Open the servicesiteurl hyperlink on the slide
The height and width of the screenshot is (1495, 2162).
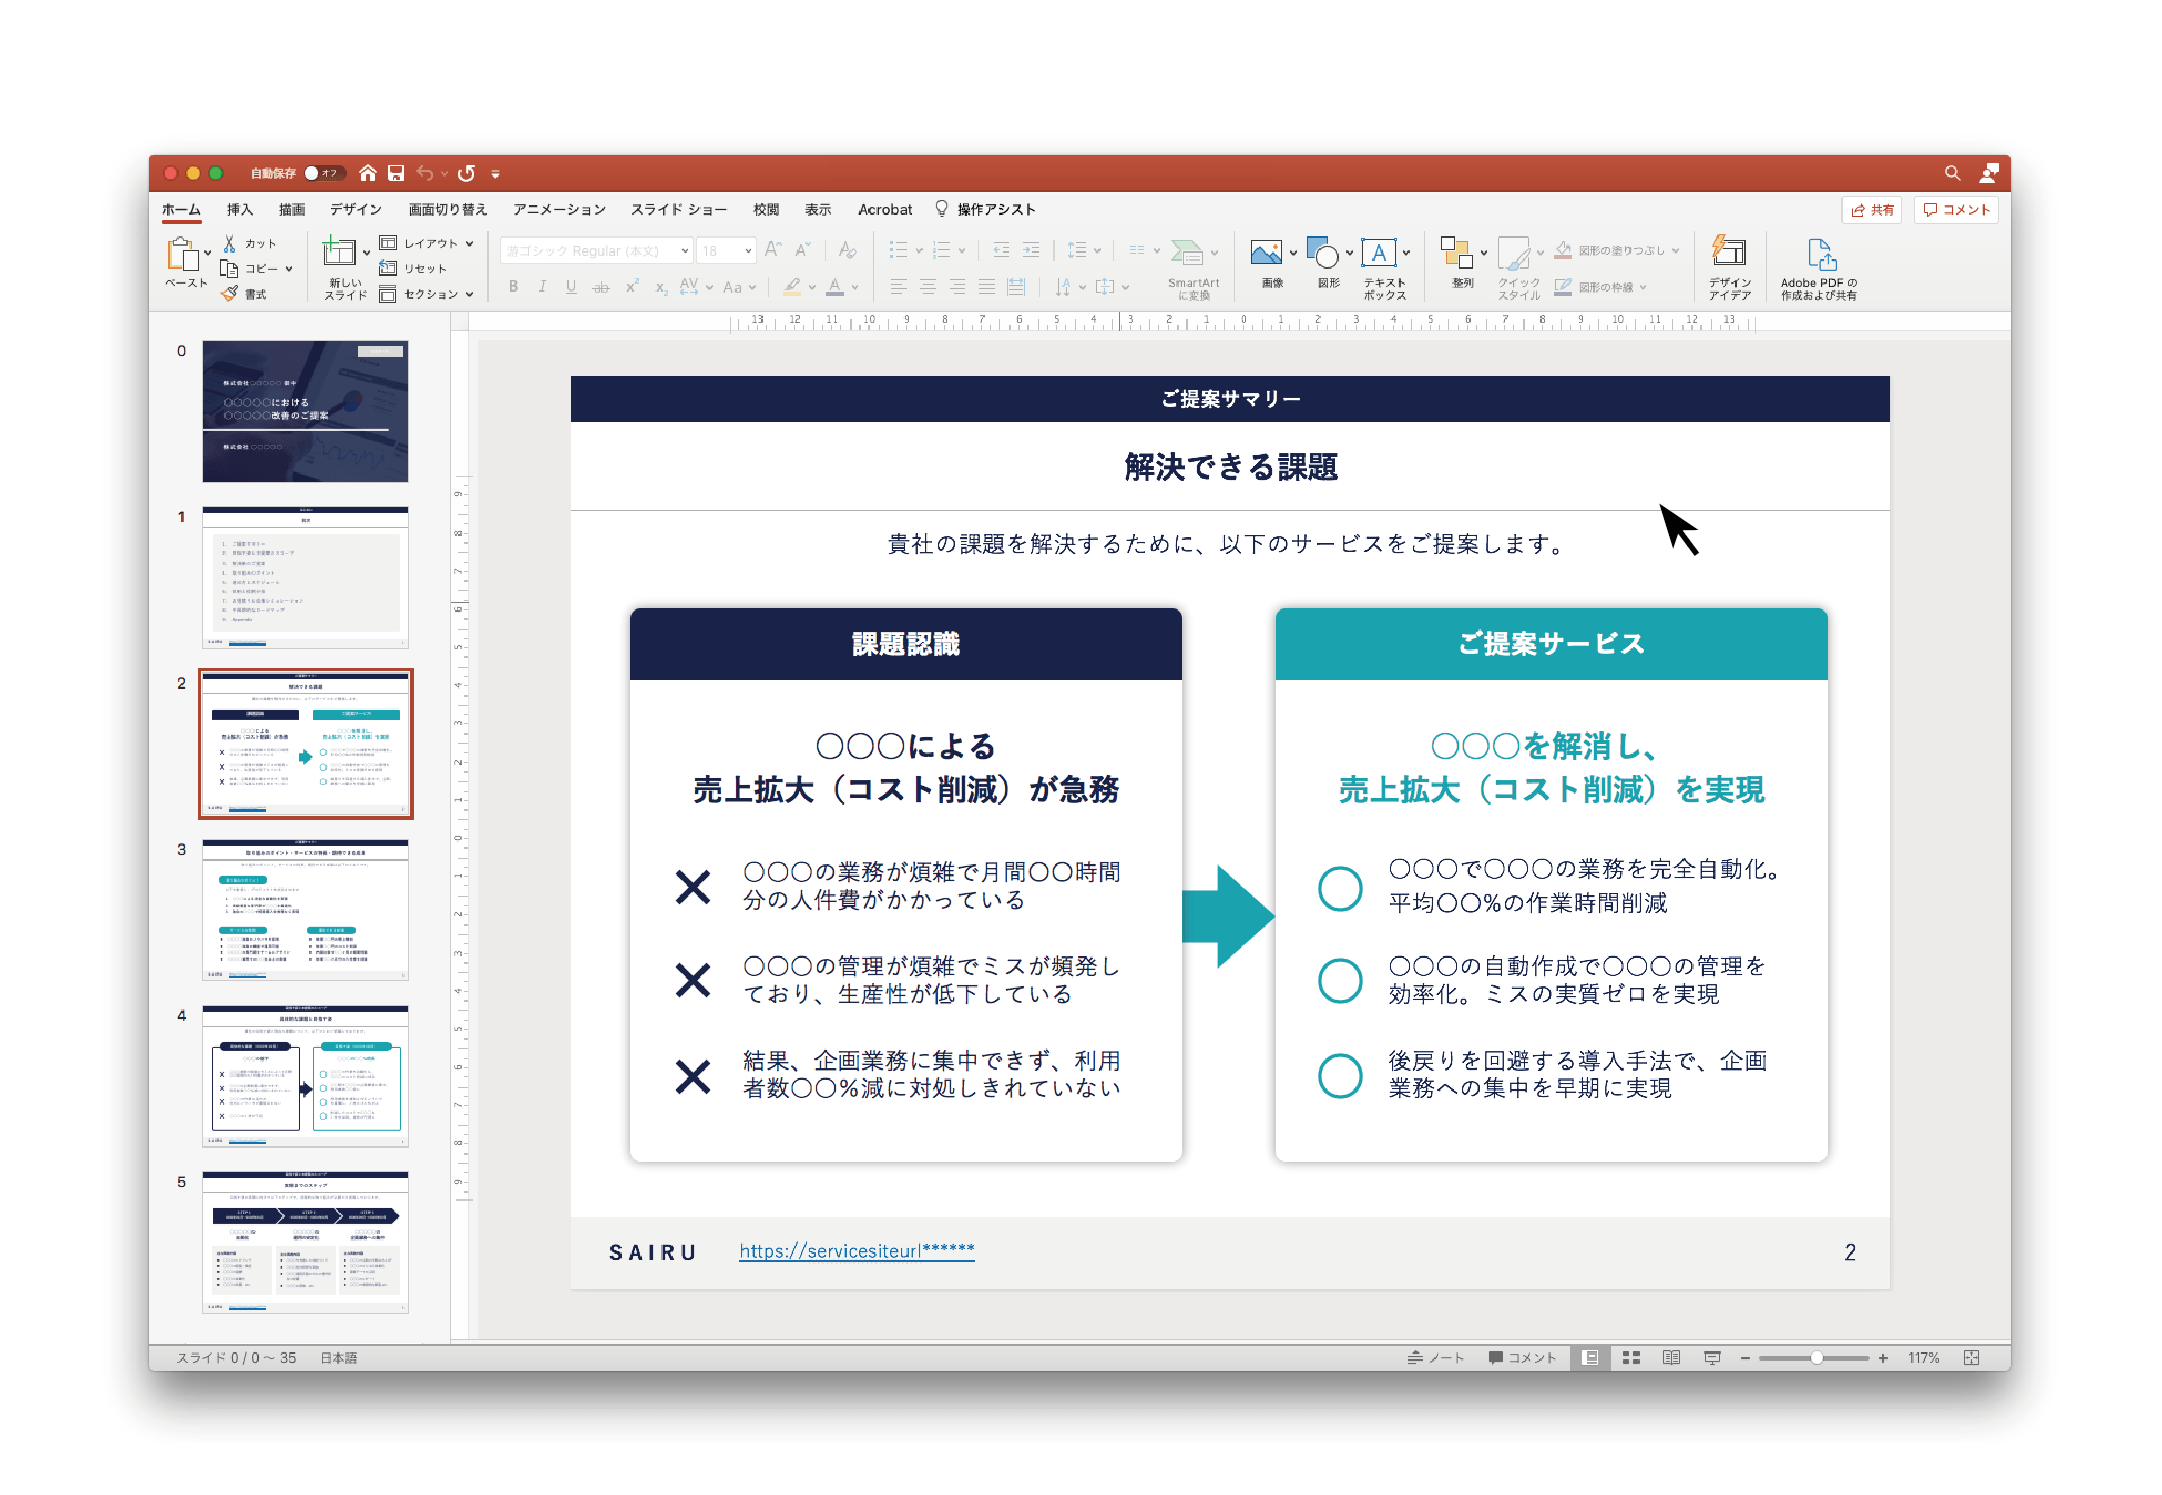click(x=856, y=1250)
